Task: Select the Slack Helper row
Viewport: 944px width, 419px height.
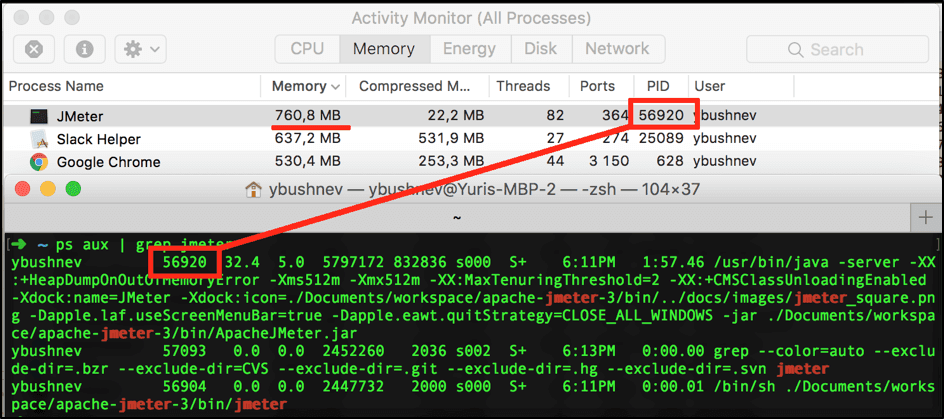Action: (x=400, y=139)
